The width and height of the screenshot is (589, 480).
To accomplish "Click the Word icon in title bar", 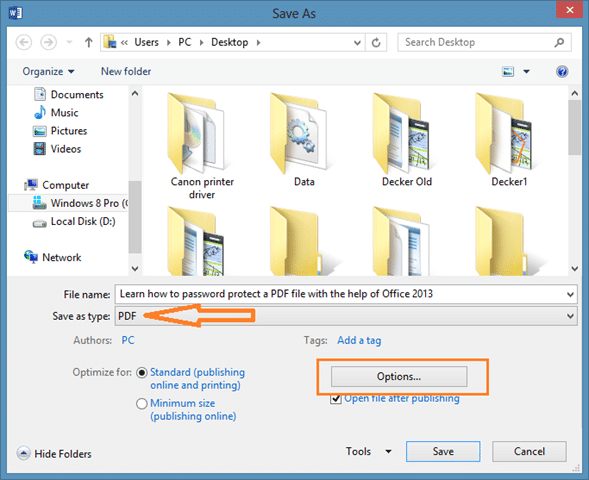I will (x=15, y=14).
